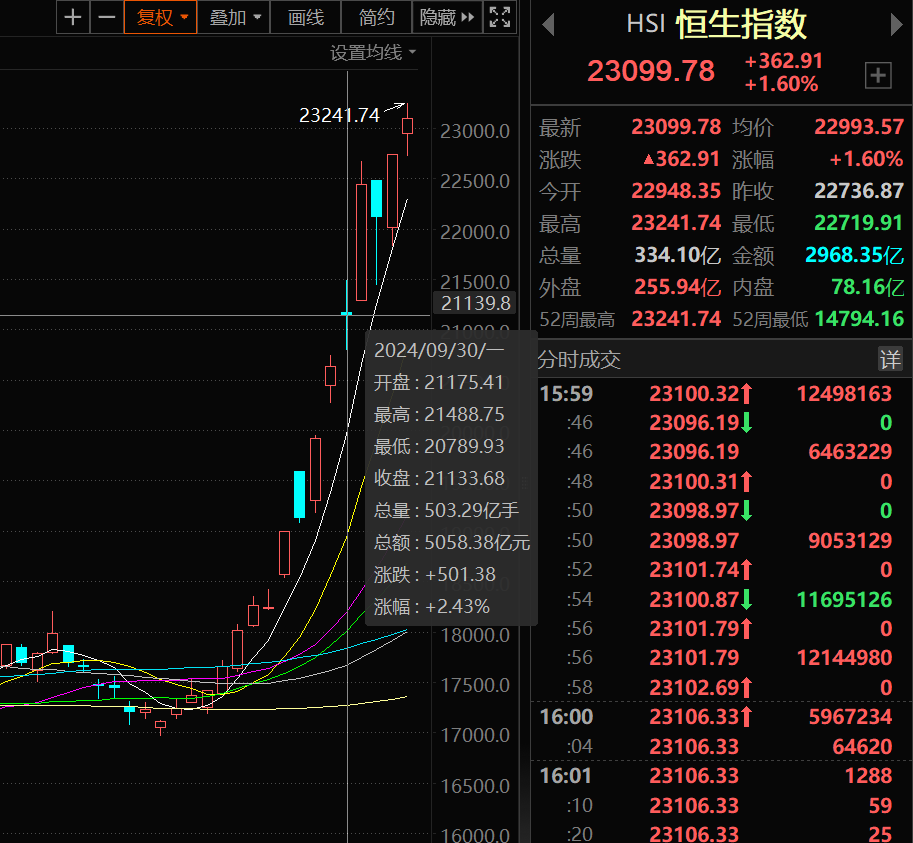Go to previous stock with left arrow
Viewport: 913px width, 843px height.
coord(548,24)
